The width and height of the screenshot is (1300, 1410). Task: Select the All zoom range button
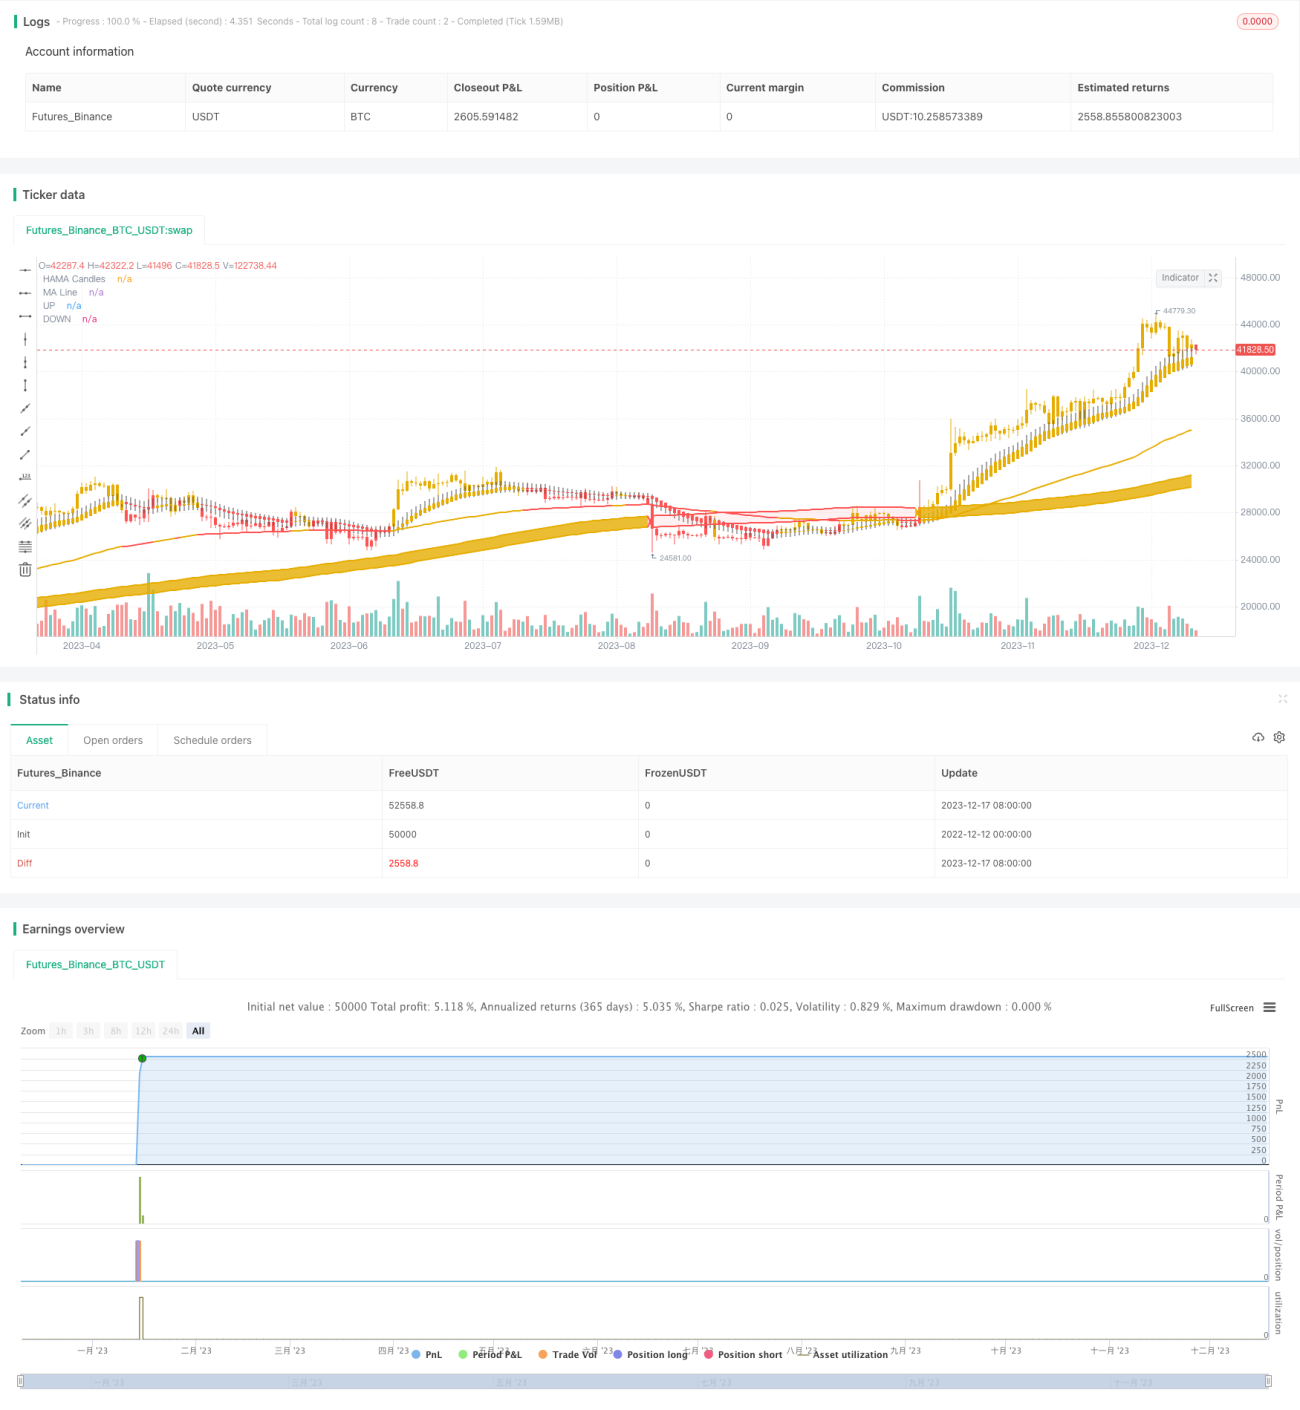(198, 1031)
